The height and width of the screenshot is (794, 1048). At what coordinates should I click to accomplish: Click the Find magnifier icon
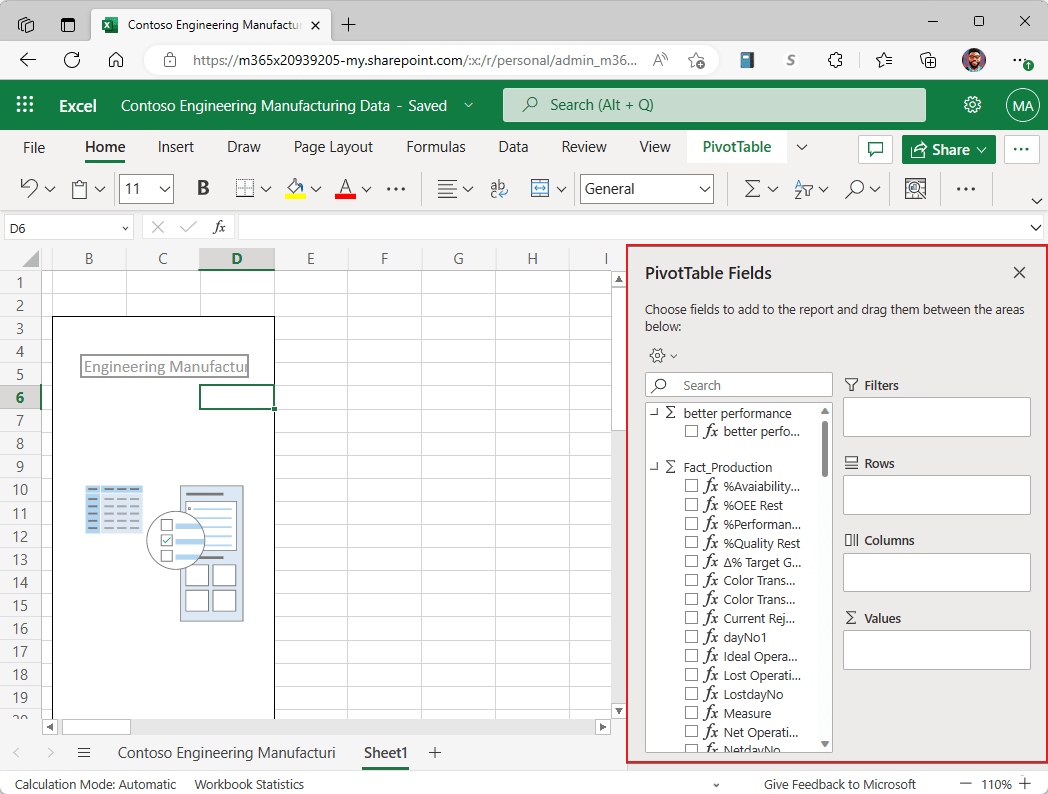(855, 188)
